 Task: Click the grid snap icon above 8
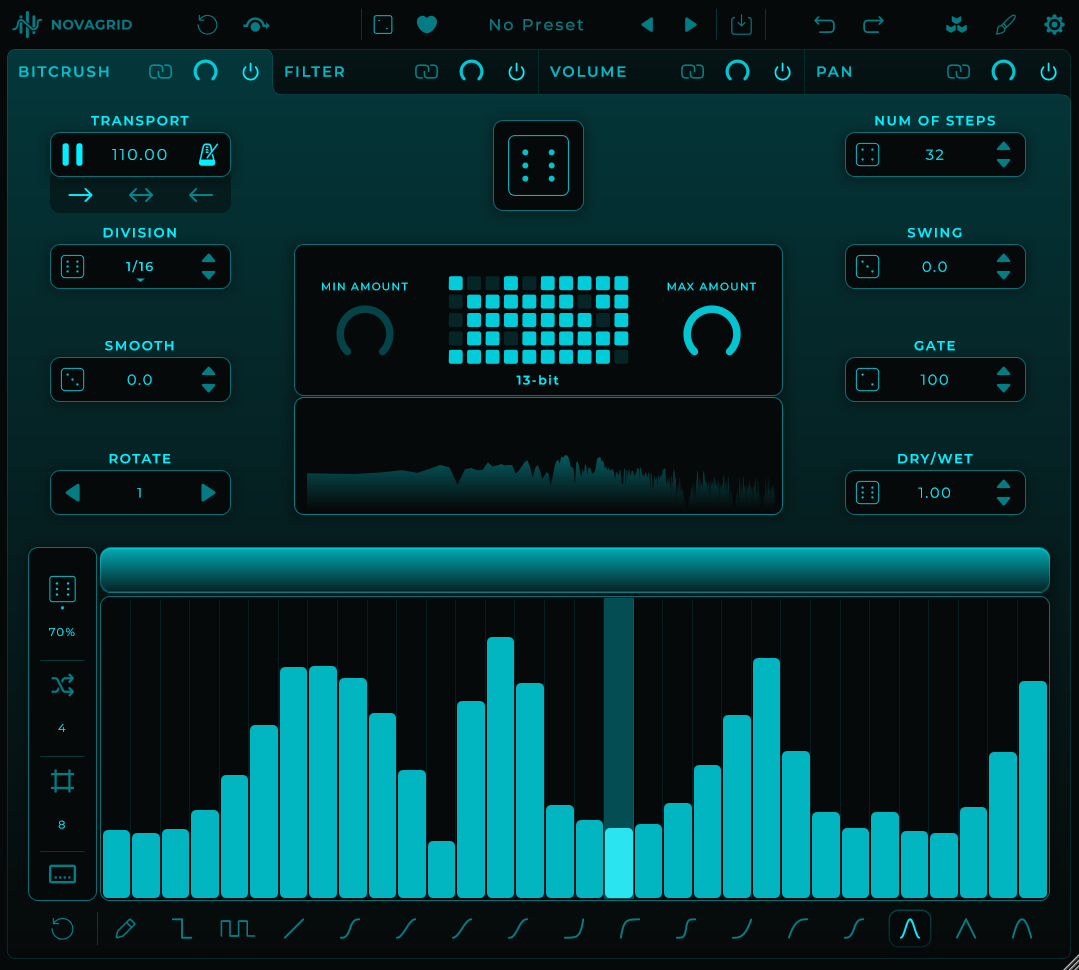click(62, 781)
